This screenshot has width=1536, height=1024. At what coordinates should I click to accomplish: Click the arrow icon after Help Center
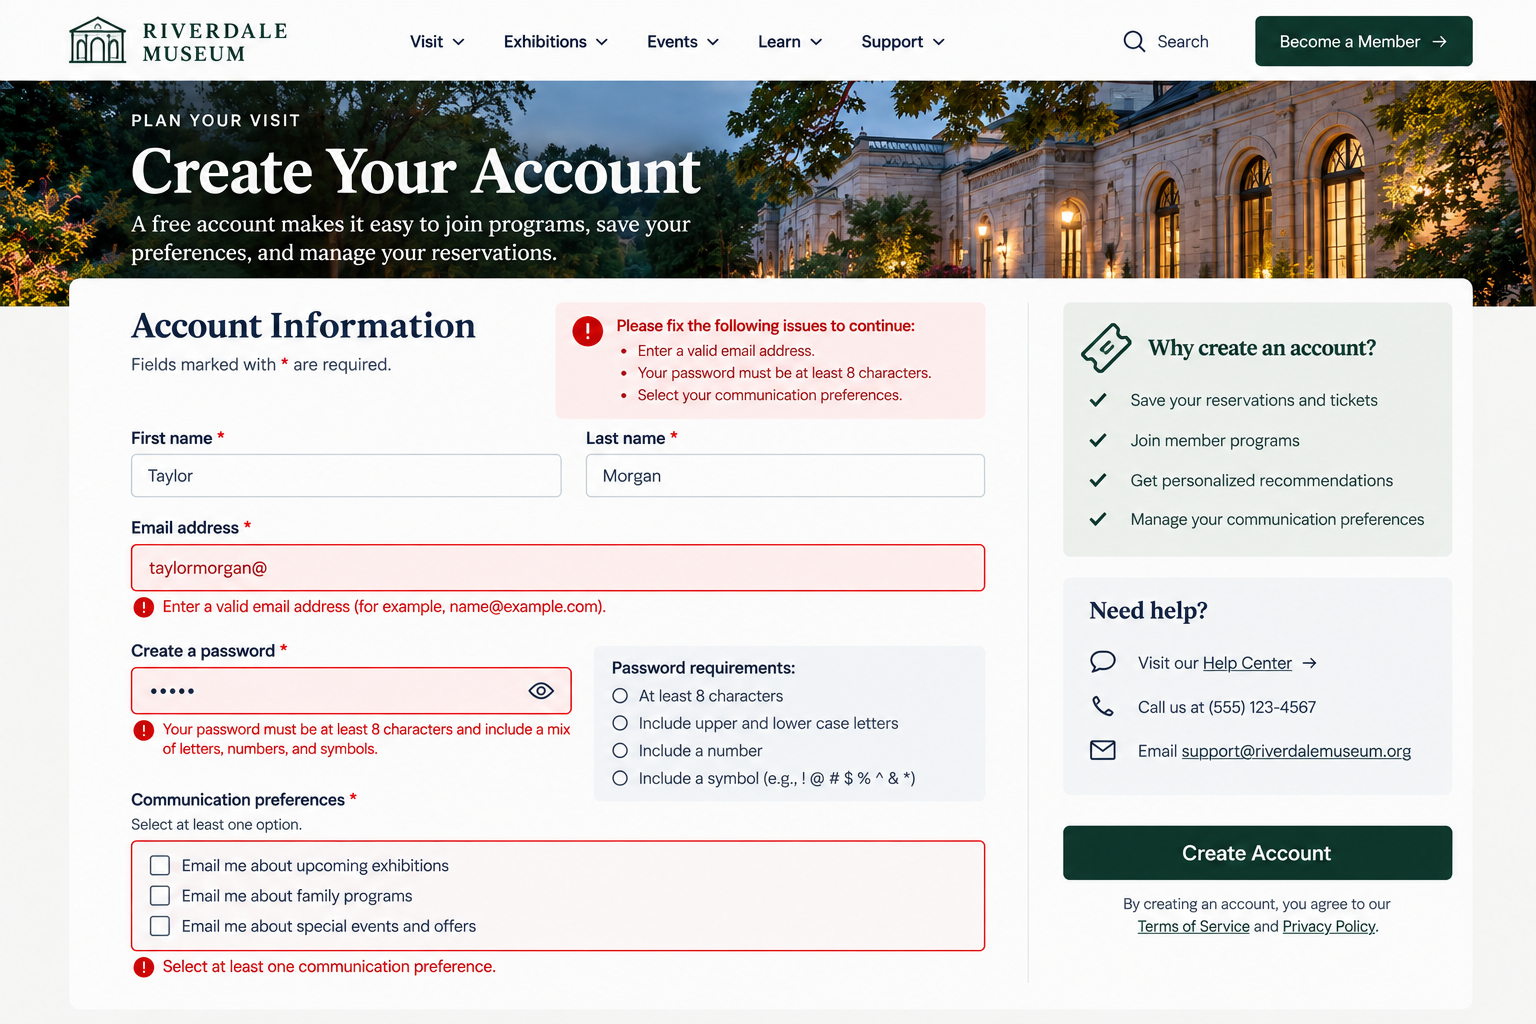(1310, 663)
